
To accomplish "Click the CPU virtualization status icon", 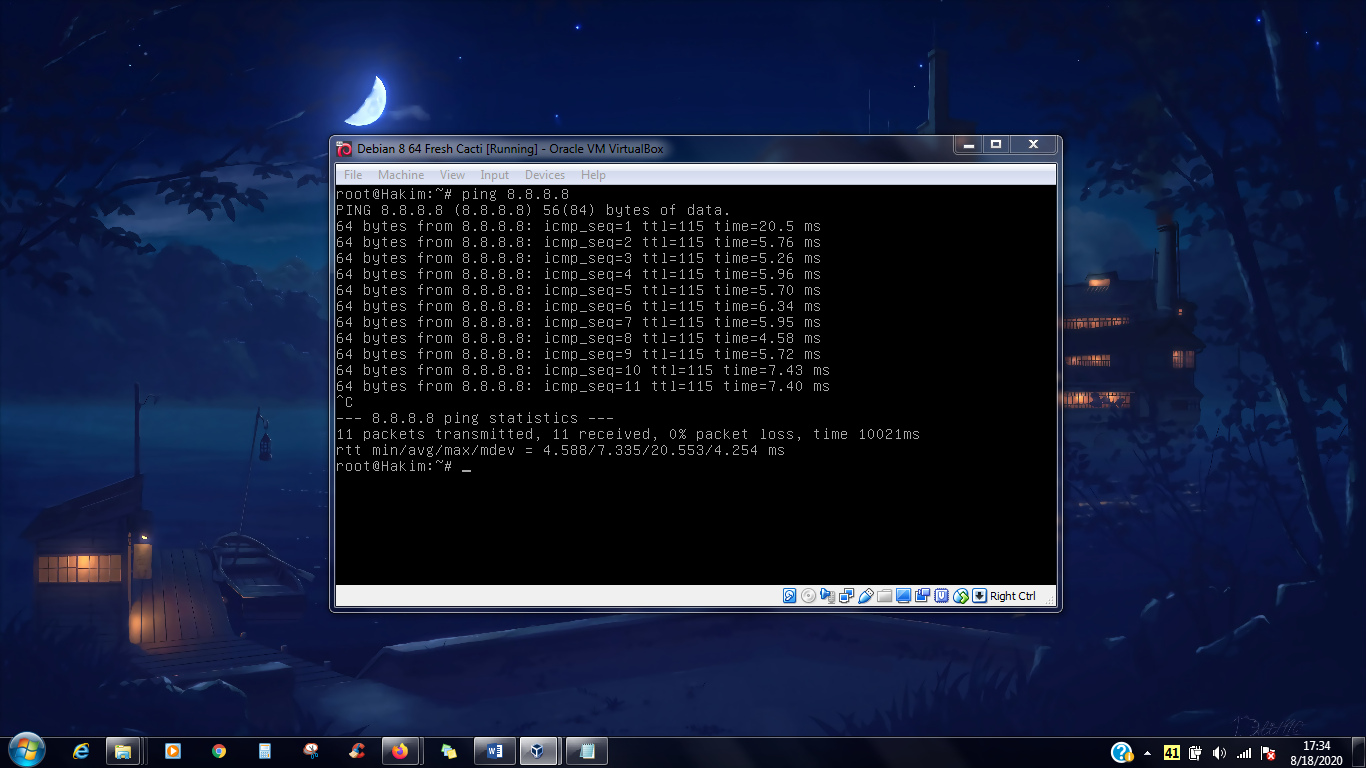I will tap(941, 596).
